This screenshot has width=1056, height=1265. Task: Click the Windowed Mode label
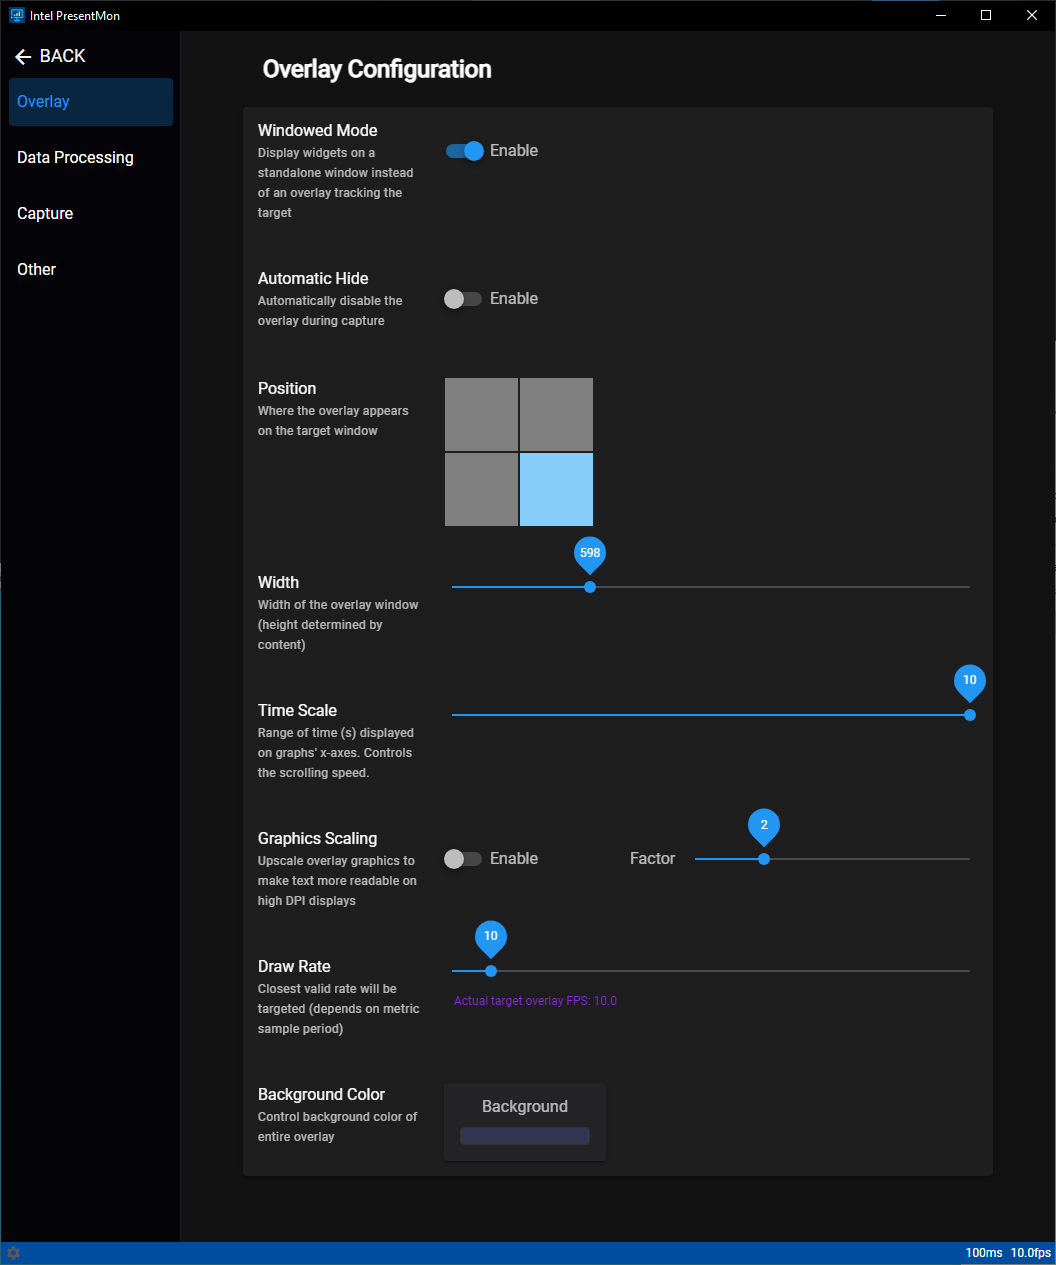[318, 130]
